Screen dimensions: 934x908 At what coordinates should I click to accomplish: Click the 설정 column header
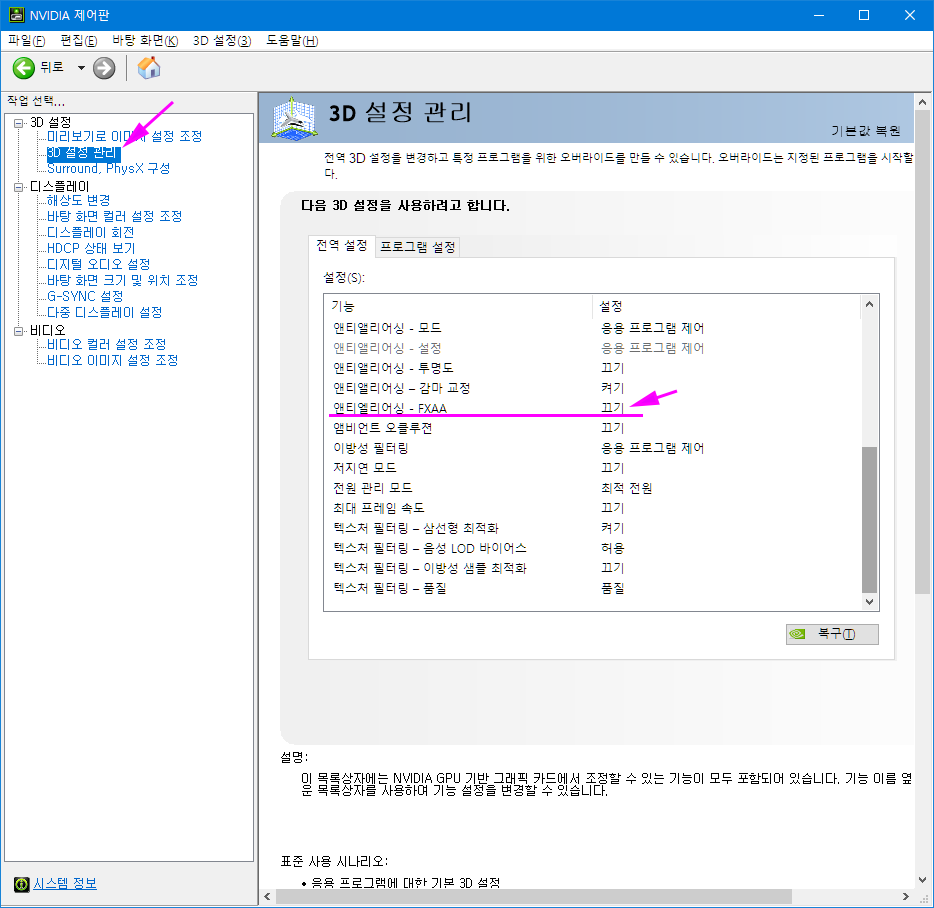727,306
